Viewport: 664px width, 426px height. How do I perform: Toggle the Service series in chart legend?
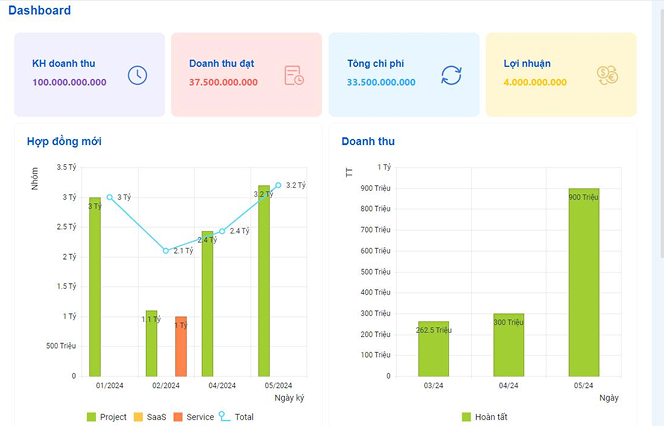click(x=193, y=416)
